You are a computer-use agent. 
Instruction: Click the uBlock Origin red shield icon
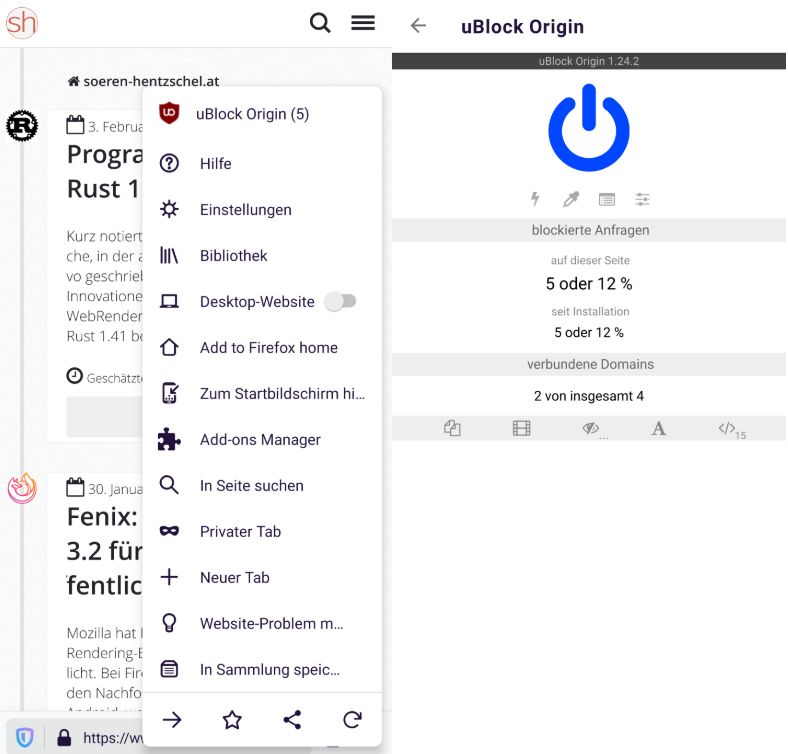pos(169,113)
